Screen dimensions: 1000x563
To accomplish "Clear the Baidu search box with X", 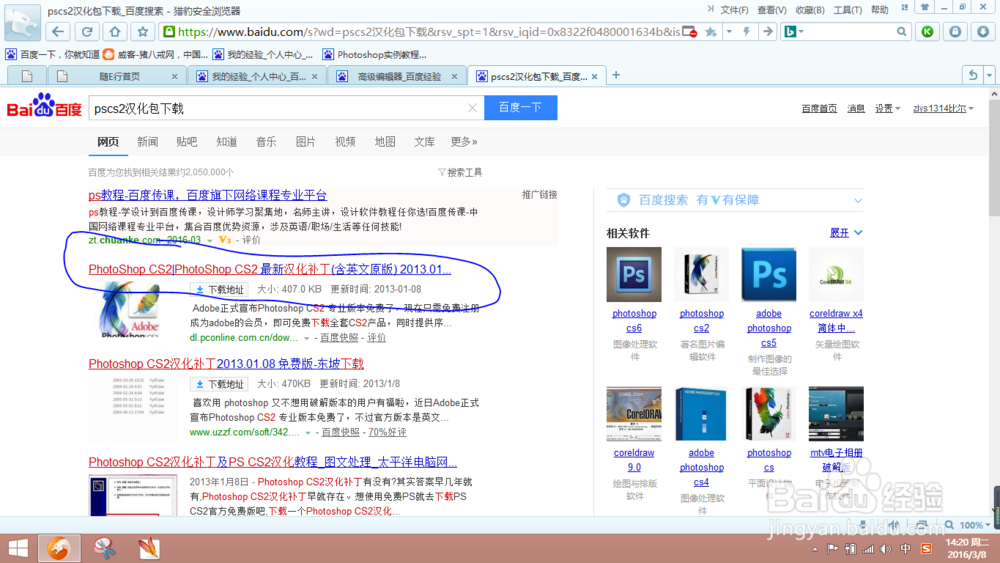I will pyautogui.click(x=472, y=108).
